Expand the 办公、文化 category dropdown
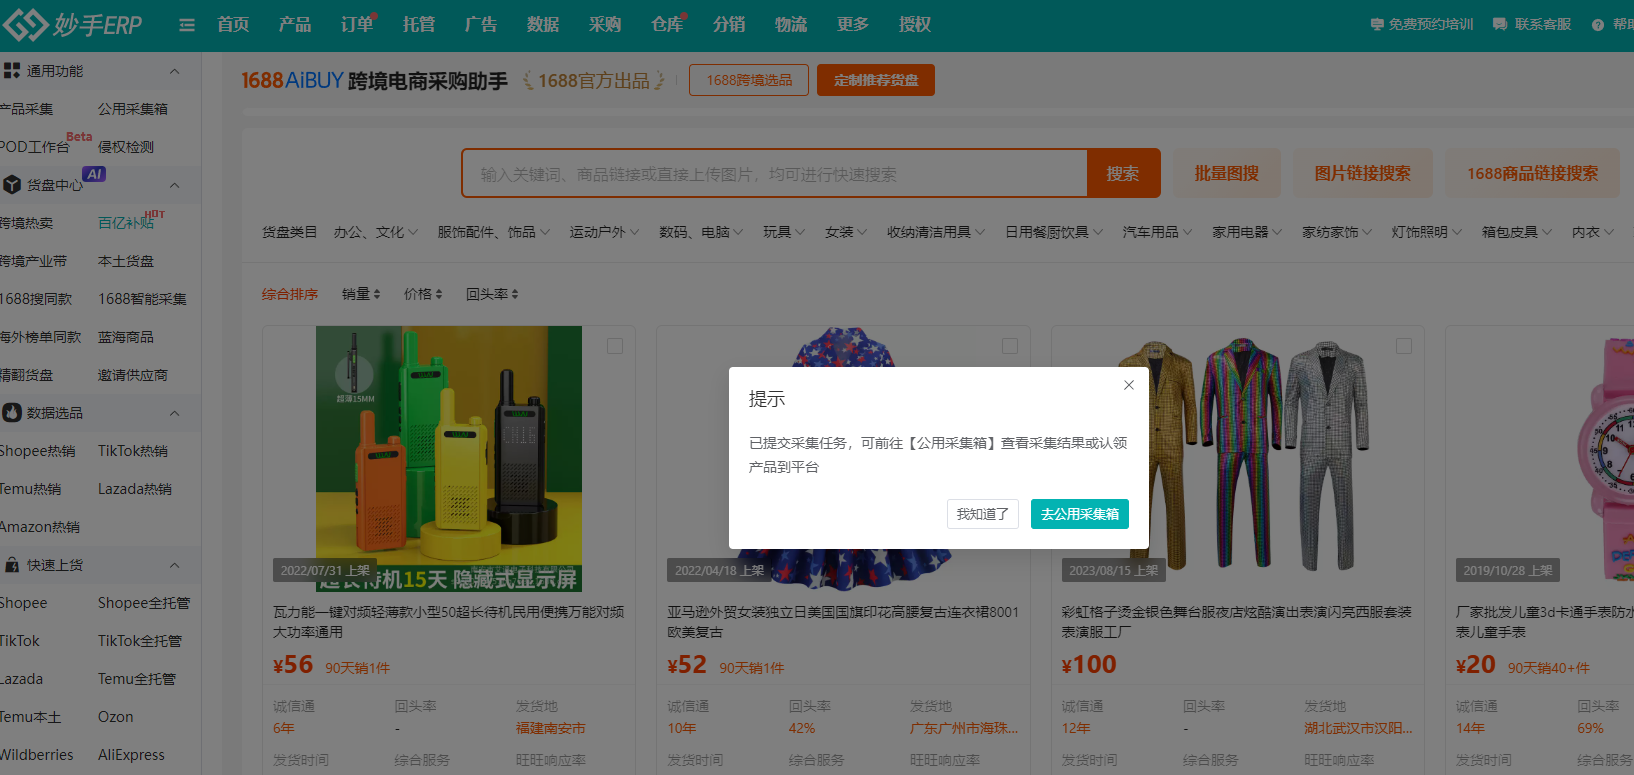 coord(375,232)
